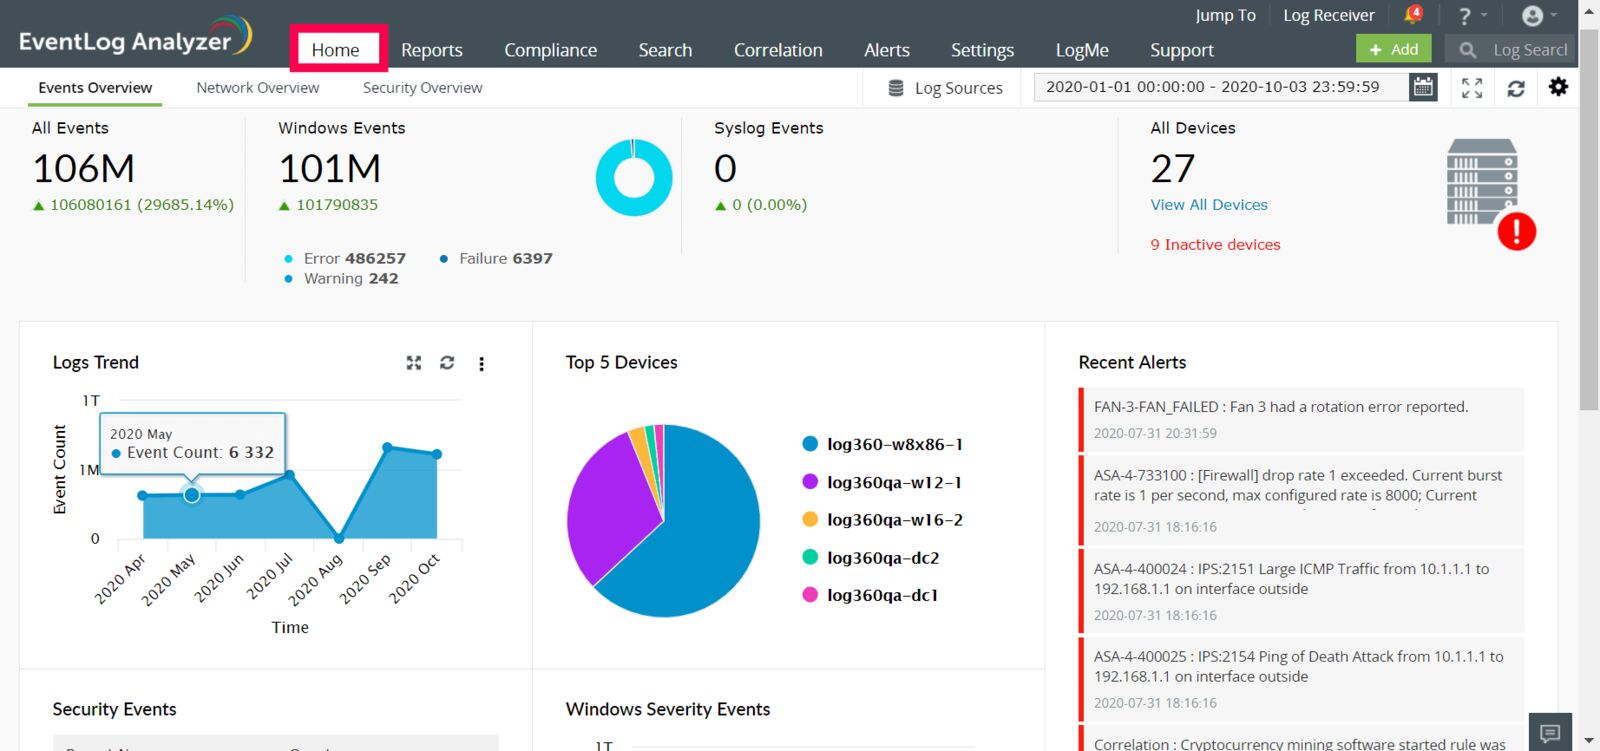This screenshot has width=1600, height=751.
Task: Click the Jump To link
Action: tap(1225, 15)
